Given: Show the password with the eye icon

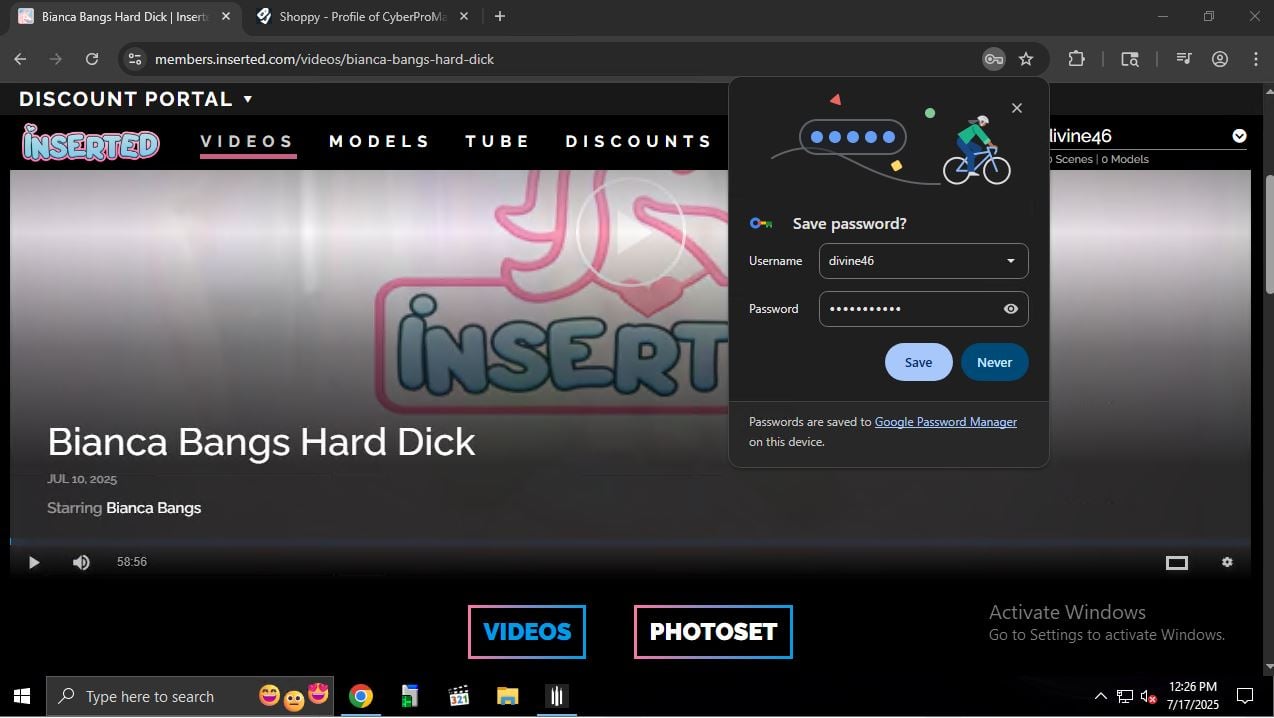Looking at the screenshot, I should [x=1011, y=309].
